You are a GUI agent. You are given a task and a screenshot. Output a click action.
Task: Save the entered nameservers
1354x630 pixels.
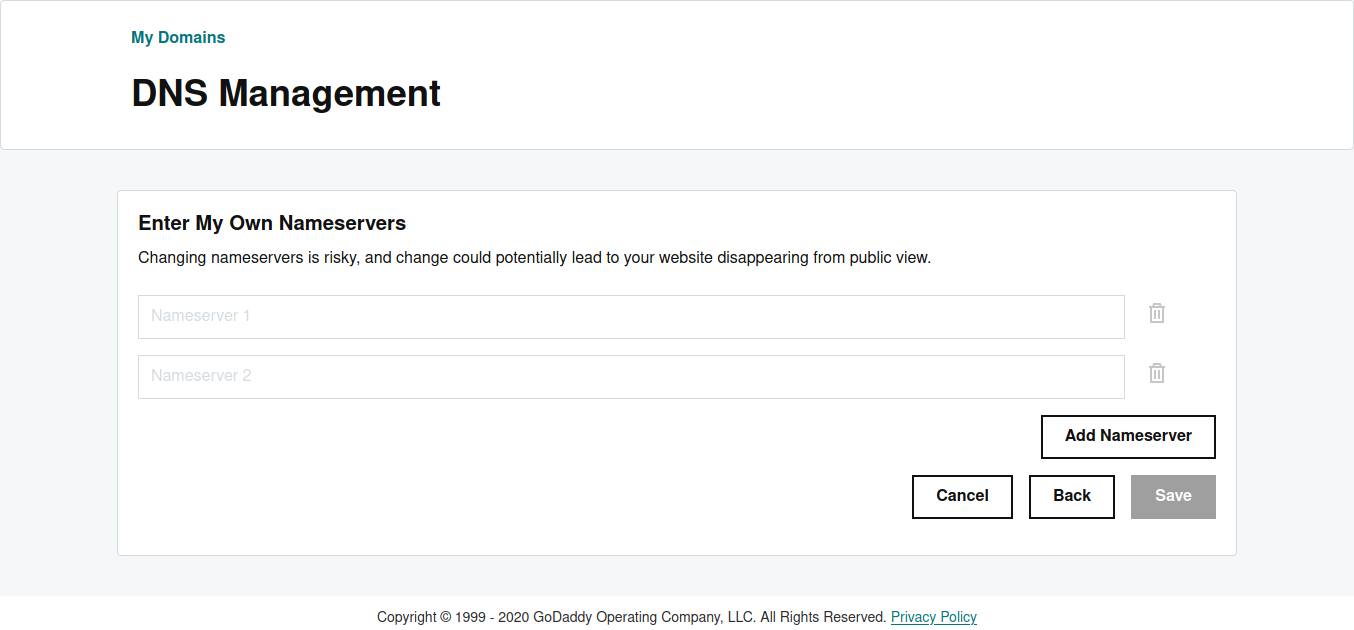pyautogui.click(x=1173, y=497)
